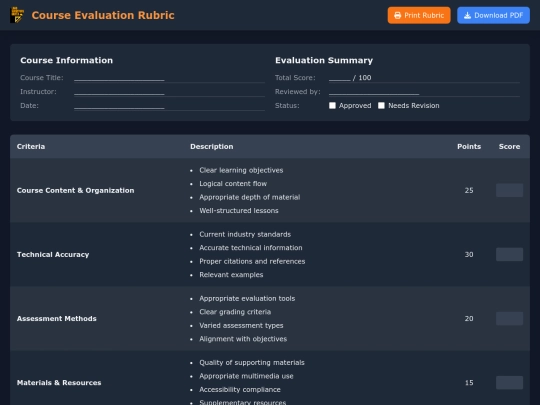
Task: Click the Course Title input line
Action: [x=169, y=78]
